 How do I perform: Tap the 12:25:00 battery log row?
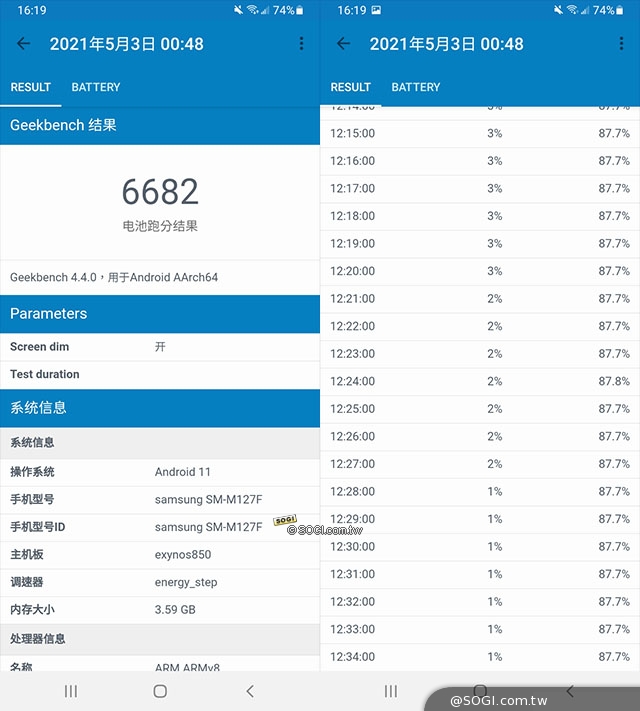click(480, 409)
